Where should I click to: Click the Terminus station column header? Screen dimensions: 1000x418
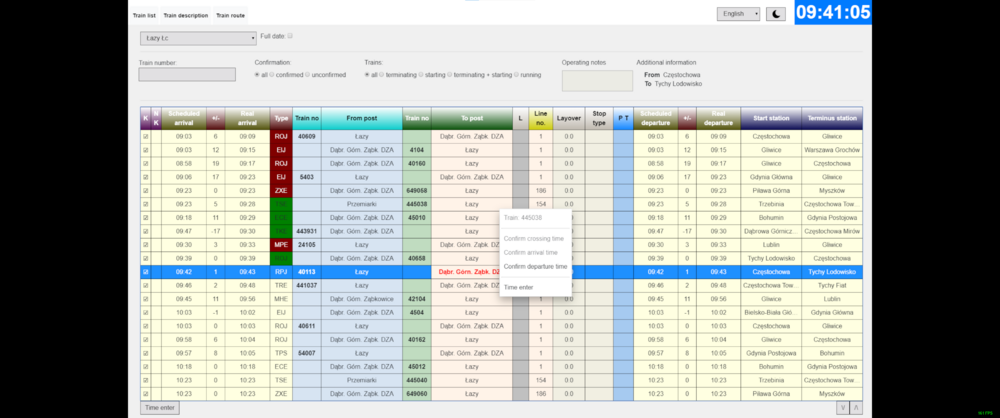832,118
